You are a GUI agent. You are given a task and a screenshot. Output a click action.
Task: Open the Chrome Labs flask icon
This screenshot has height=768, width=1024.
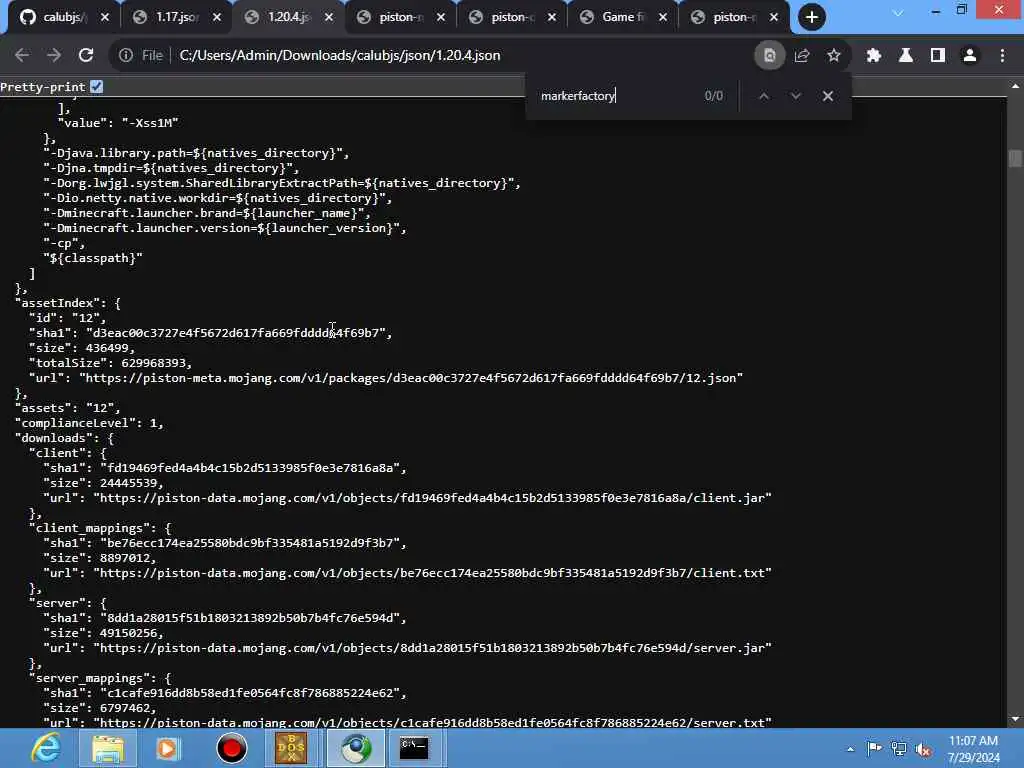pos(906,56)
